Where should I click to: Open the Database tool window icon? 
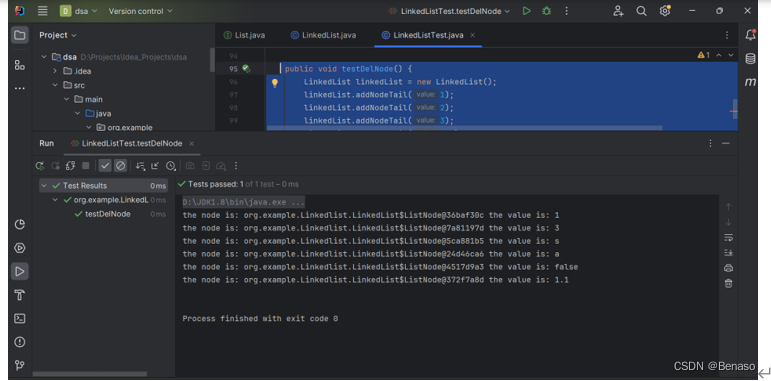pyautogui.click(x=750, y=59)
